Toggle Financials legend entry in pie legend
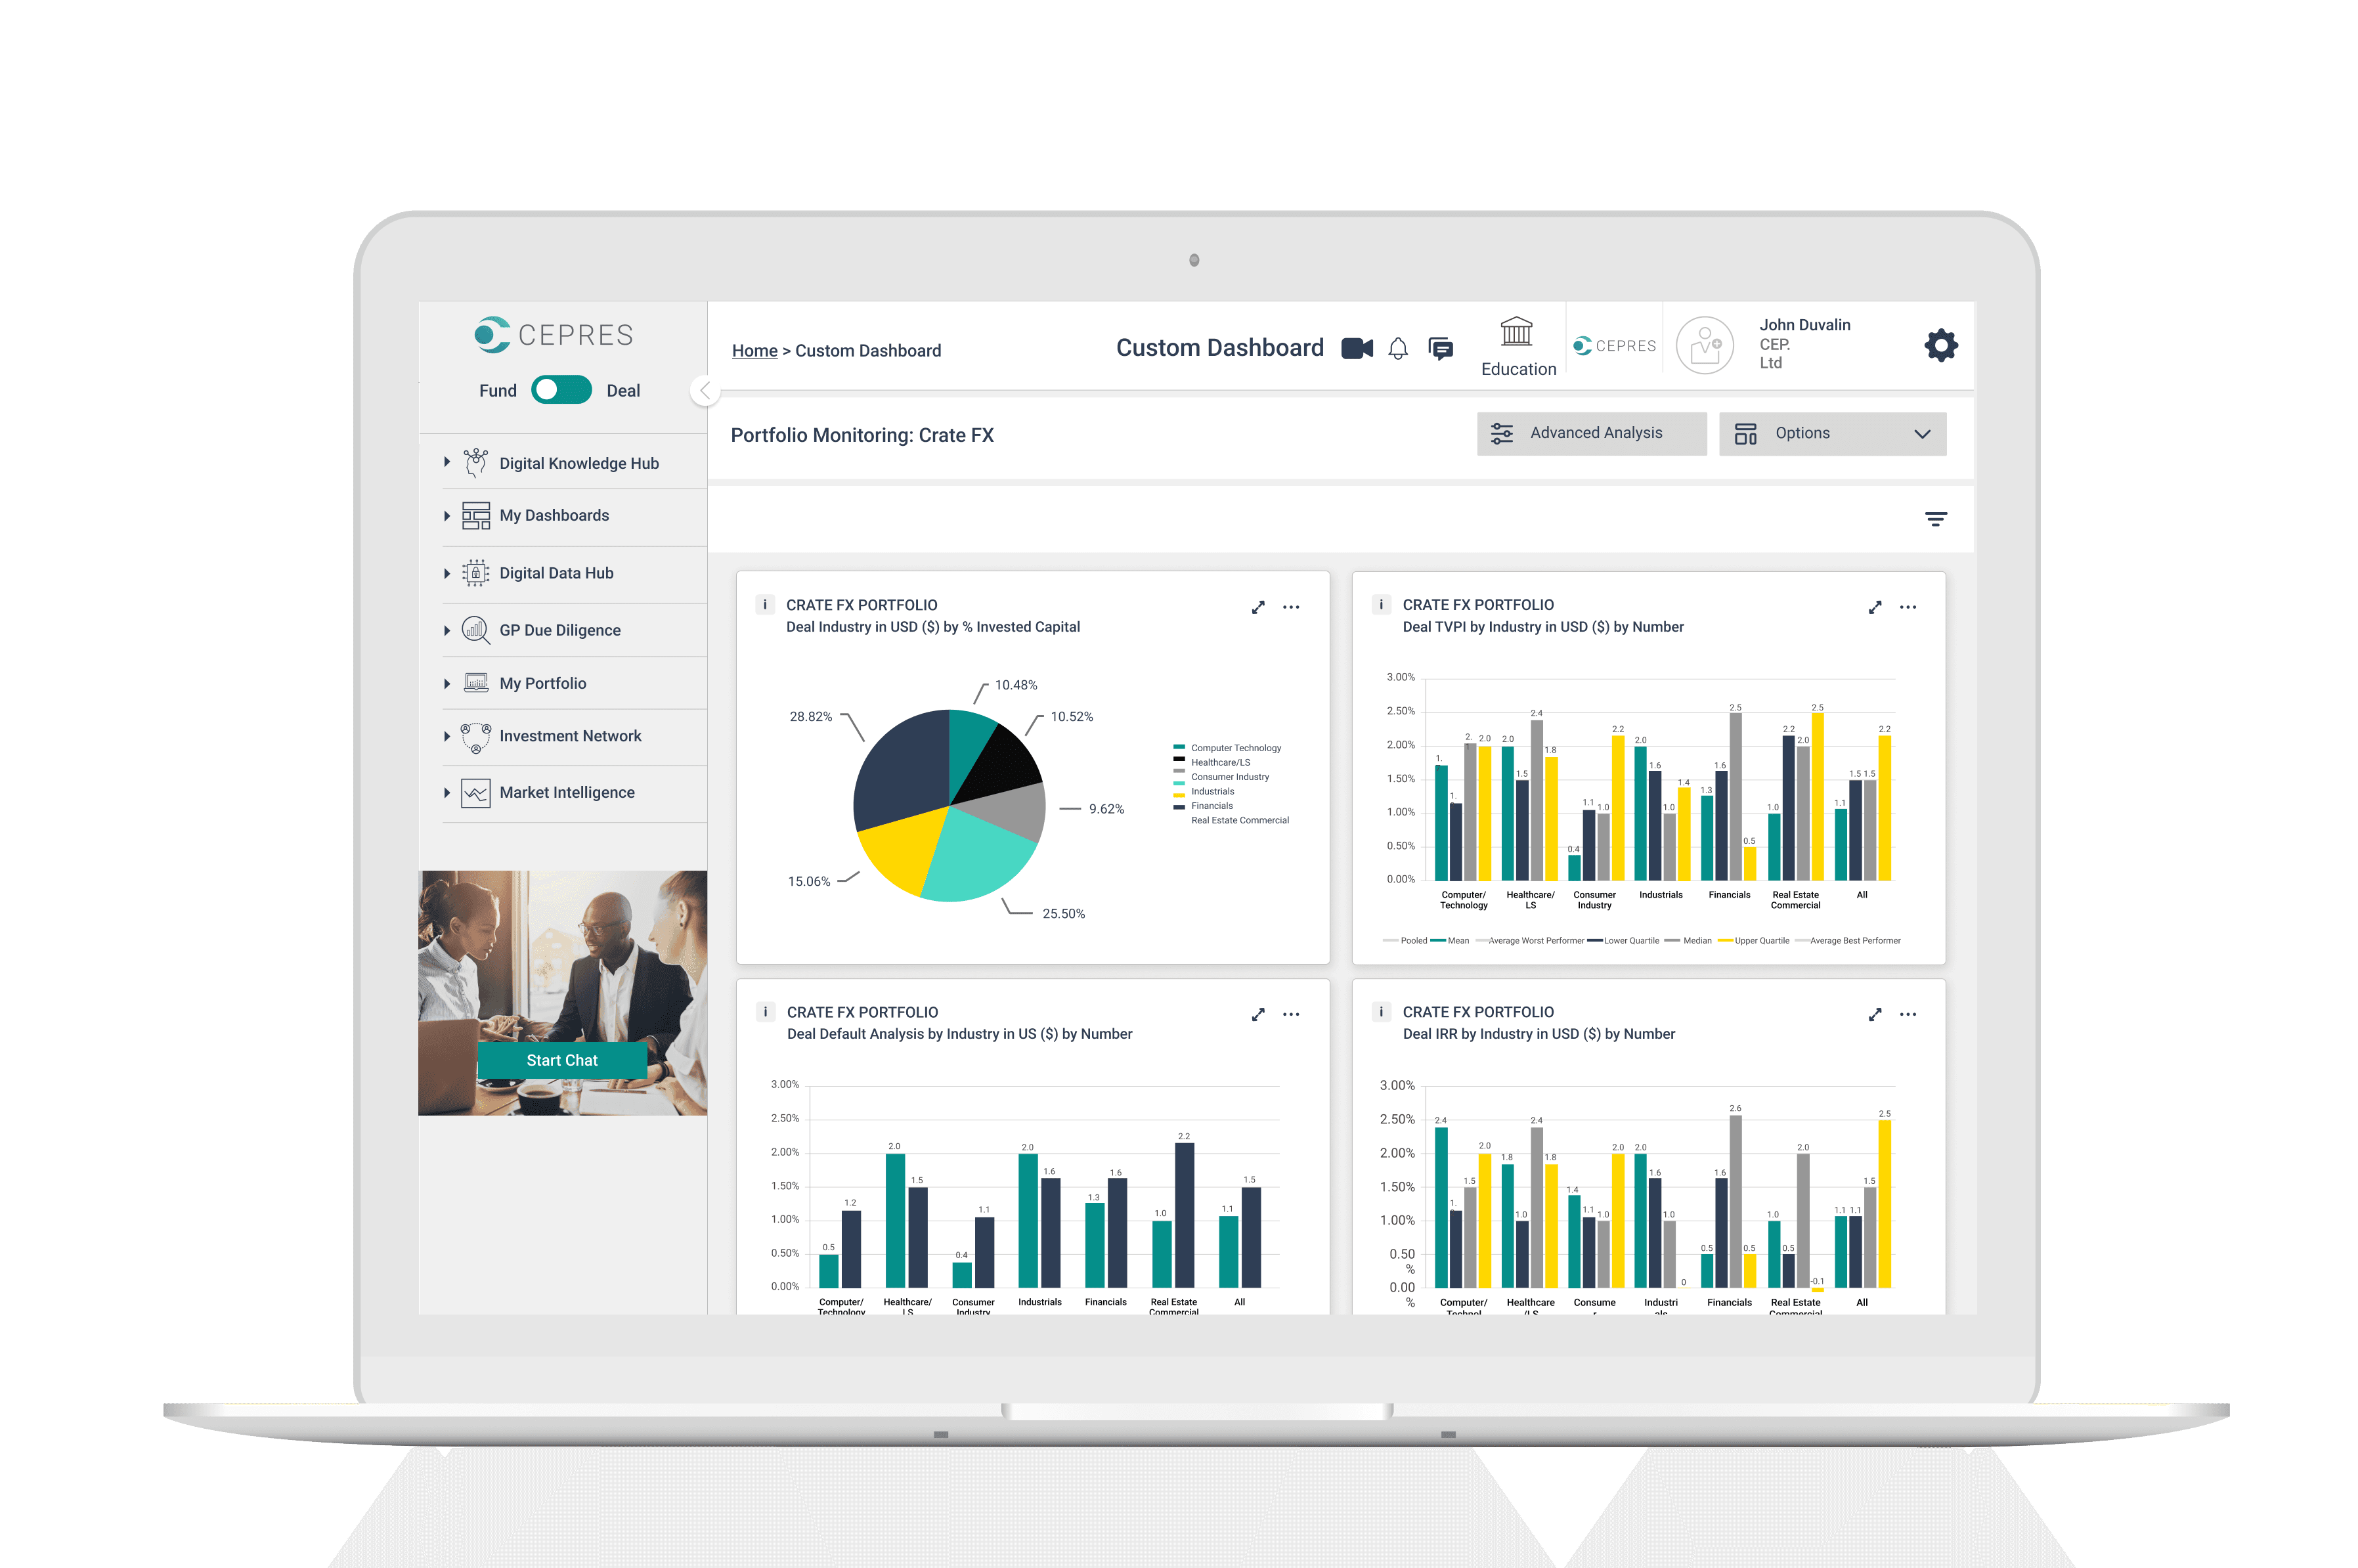The width and height of the screenshot is (2358, 1568). 1203,805
